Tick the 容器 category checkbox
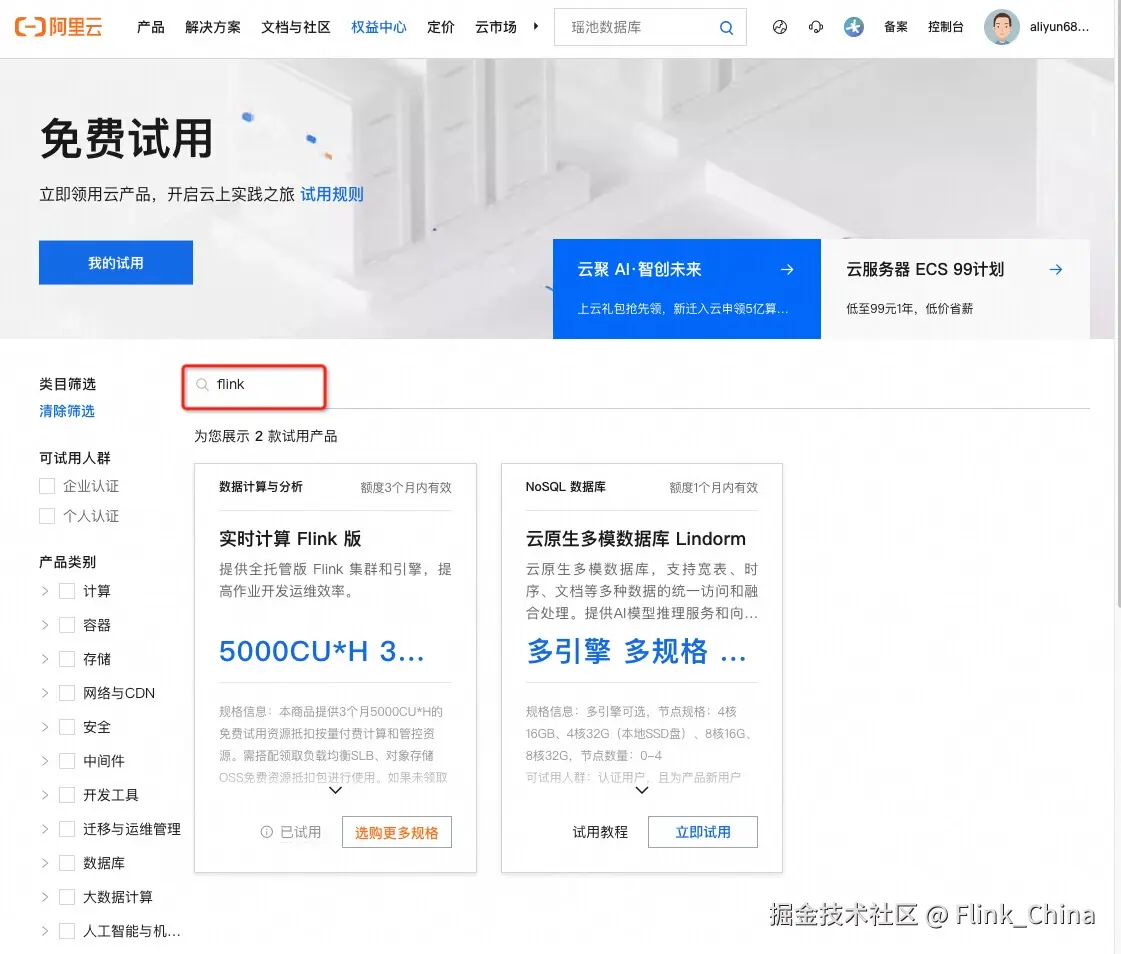The height and width of the screenshot is (954, 1121). (67, 625)
